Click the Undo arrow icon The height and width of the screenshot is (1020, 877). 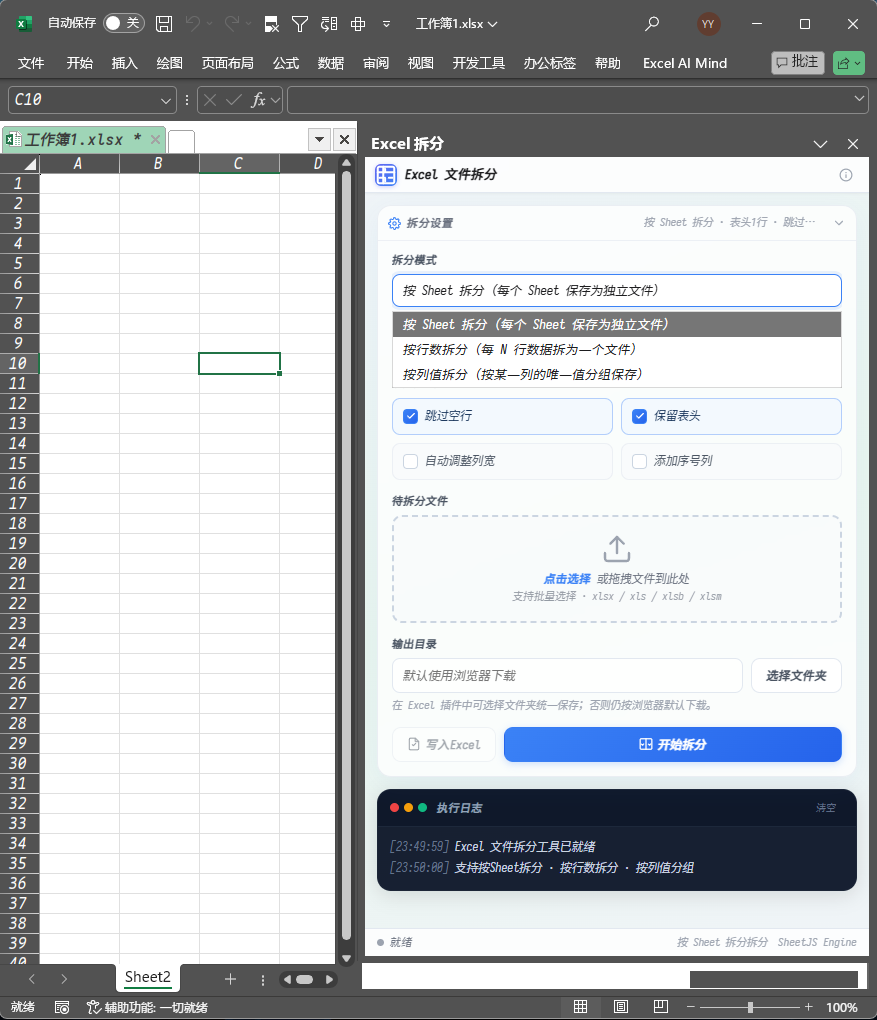point(193,24)
